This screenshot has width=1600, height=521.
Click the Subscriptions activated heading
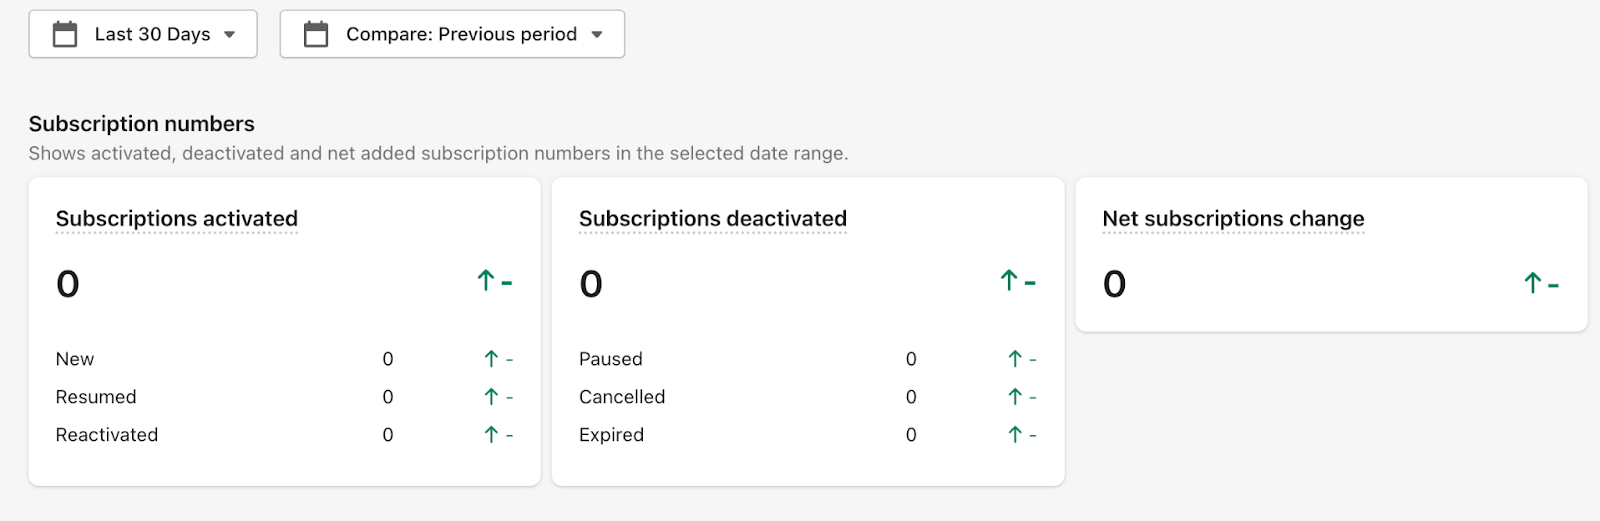177,219
